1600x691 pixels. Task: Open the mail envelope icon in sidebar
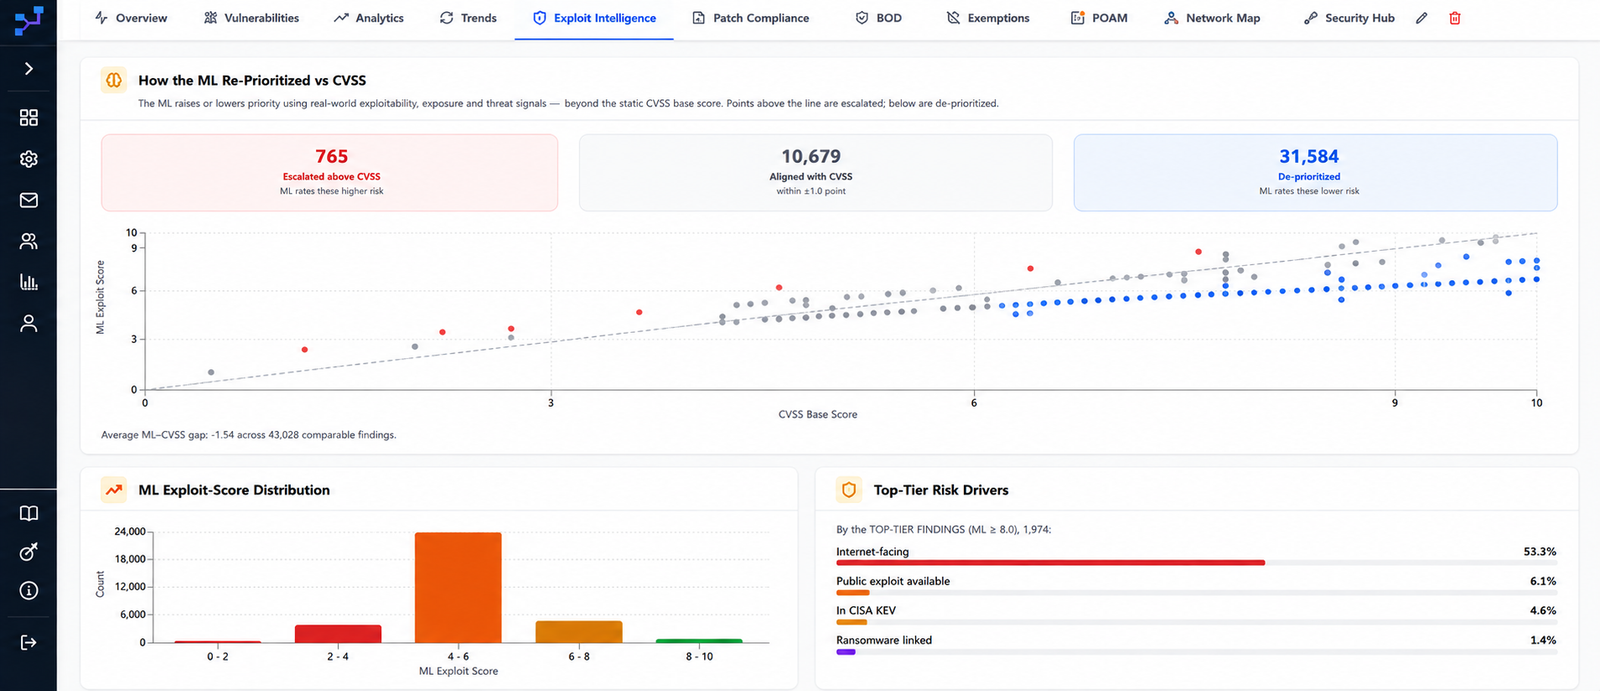coord(29,200)
